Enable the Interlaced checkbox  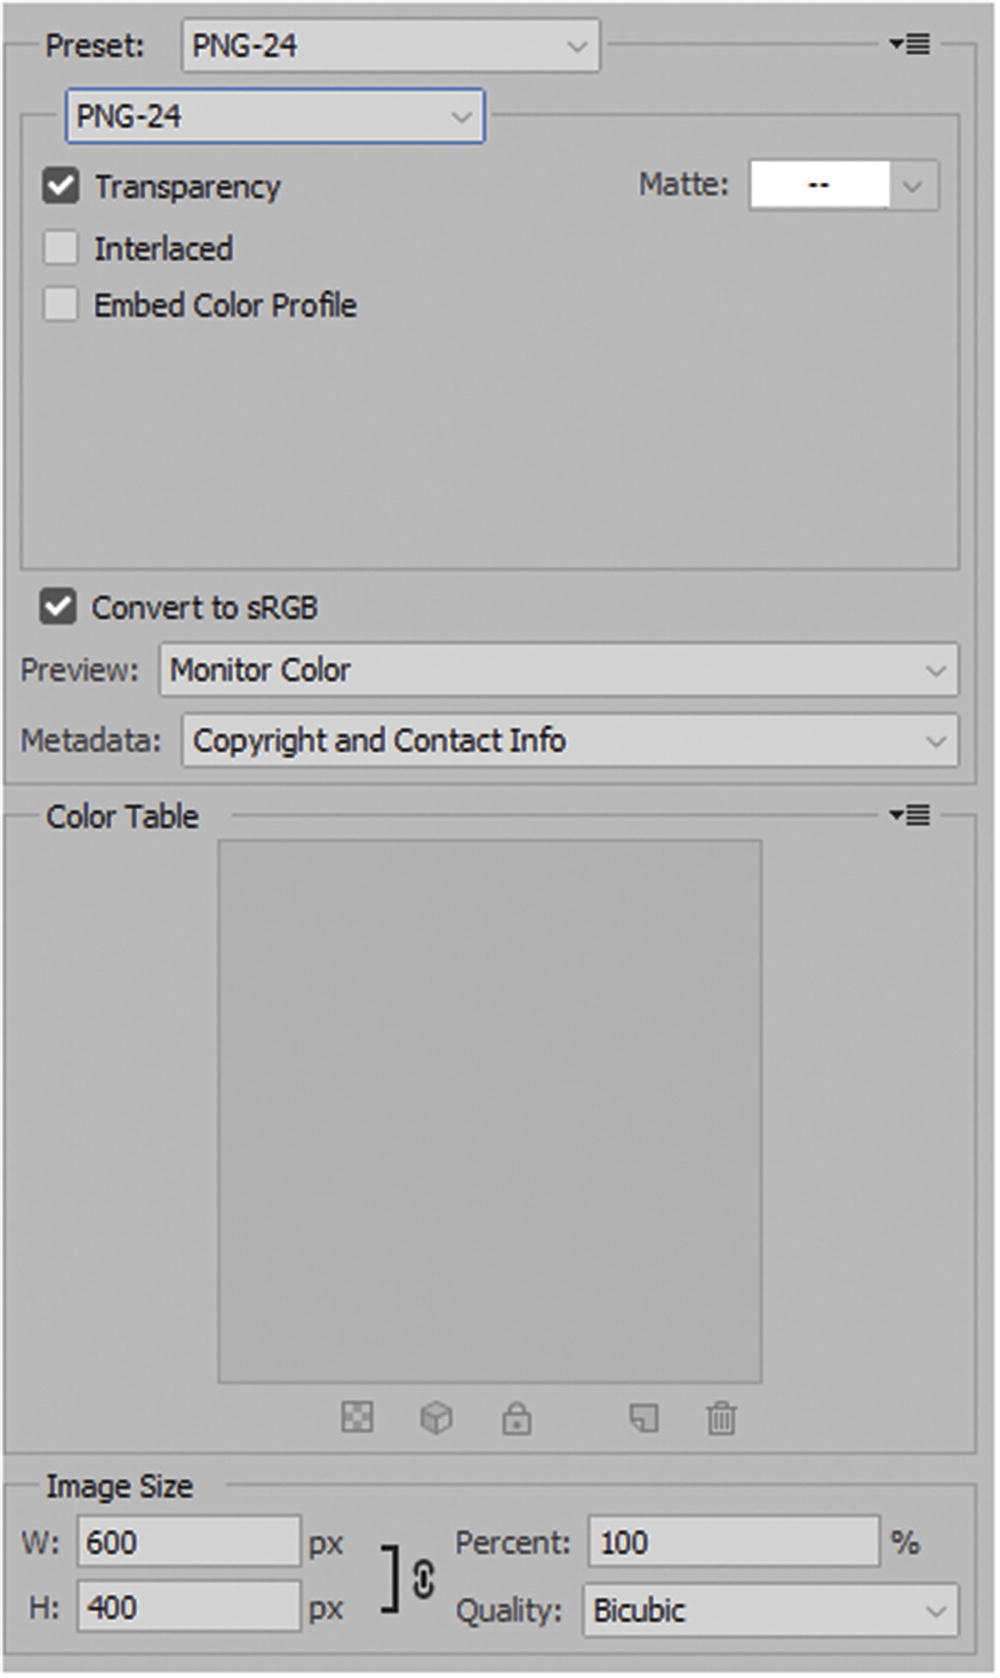[x=61, y=248]
